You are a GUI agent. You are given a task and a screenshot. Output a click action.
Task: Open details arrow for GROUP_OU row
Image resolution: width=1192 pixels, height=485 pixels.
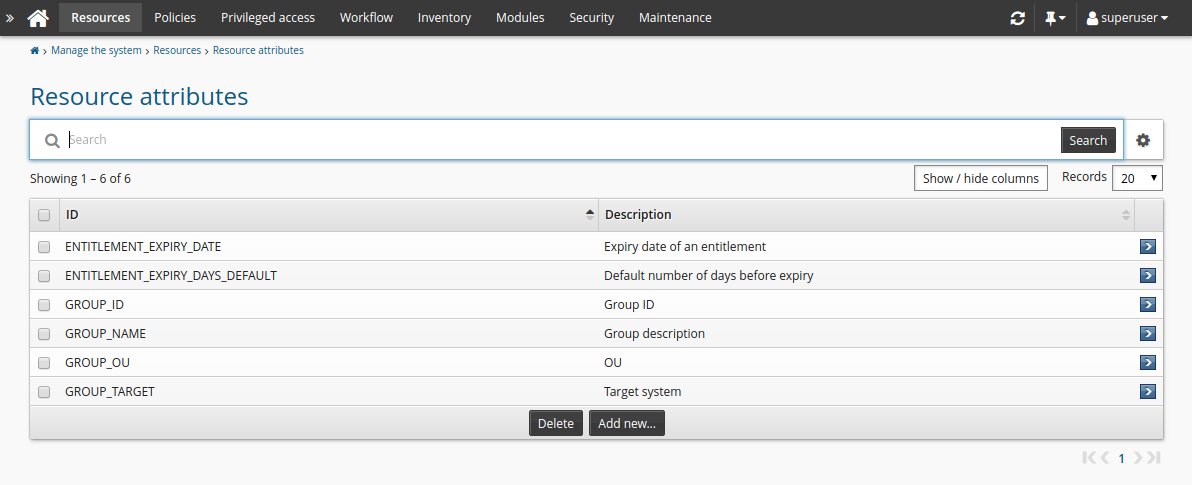pyautogui.click(x=1148, y=362)
